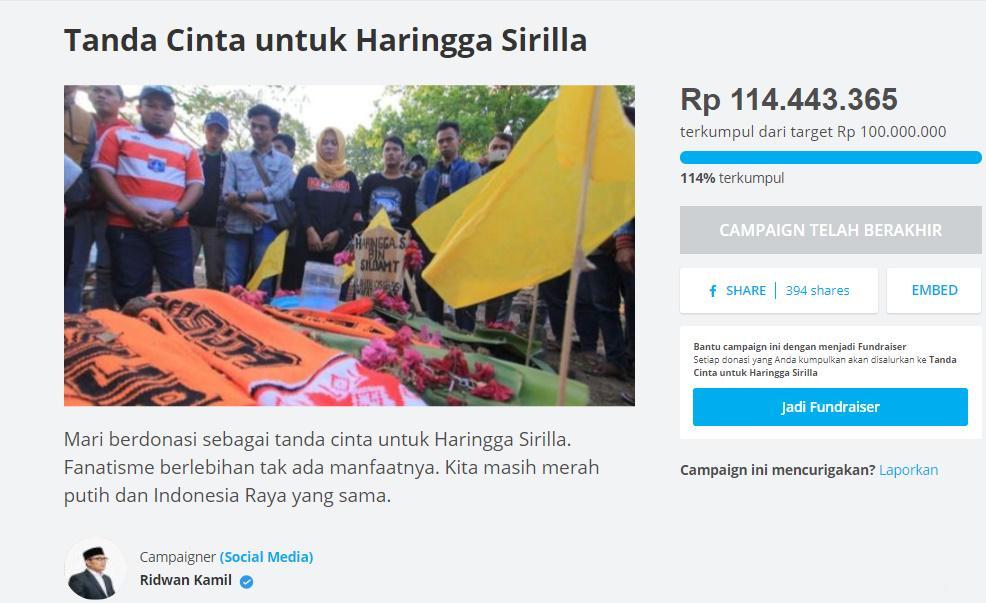The width and height of the screenshot is (986, 603).
Task: Click the title Tanda Cinta untuk Haringga Sirilla
Action: tap(325, 40)
